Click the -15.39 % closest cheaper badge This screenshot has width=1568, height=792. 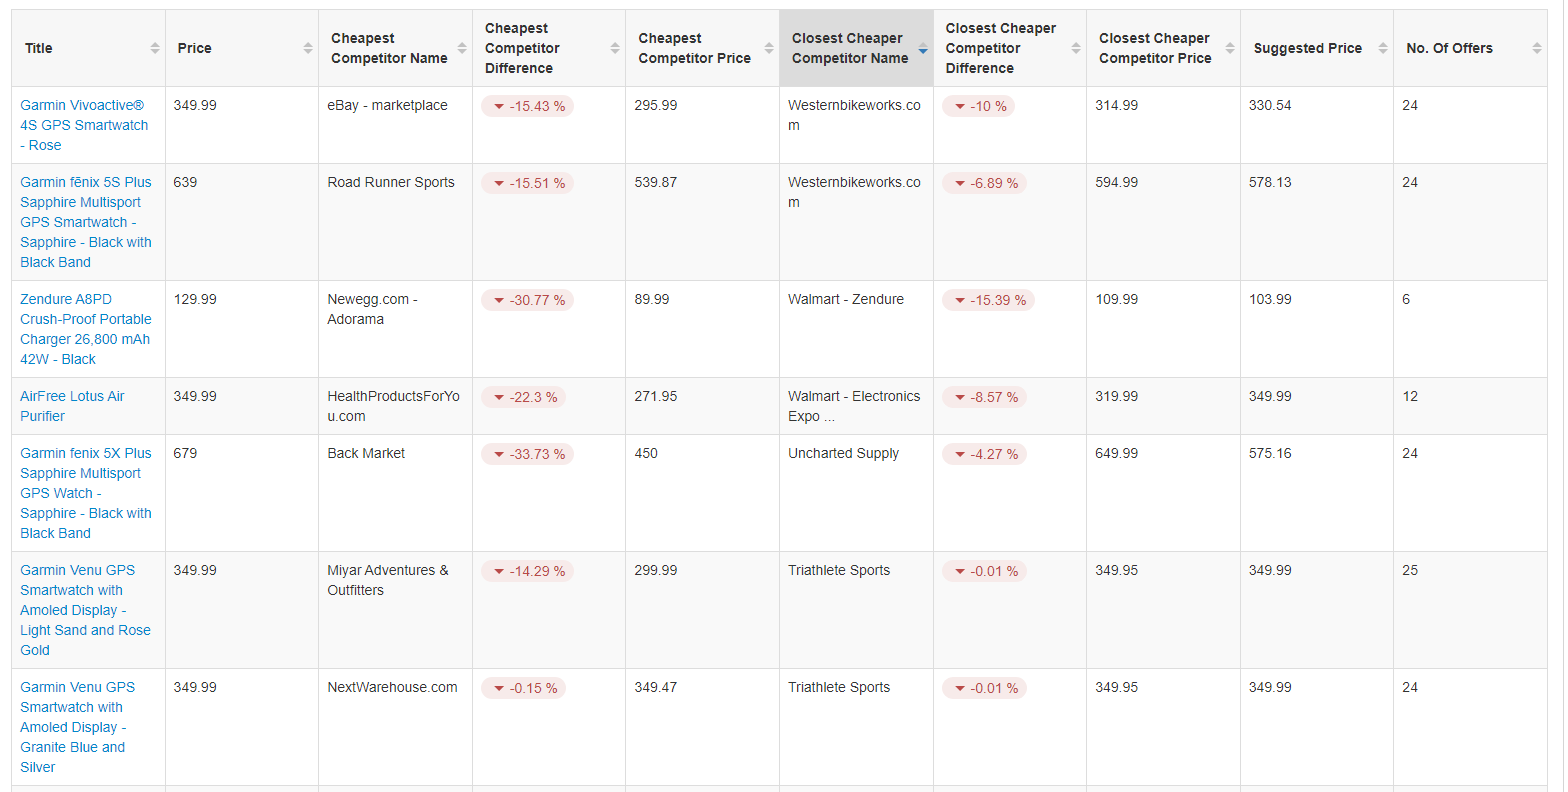coord(988,300)
